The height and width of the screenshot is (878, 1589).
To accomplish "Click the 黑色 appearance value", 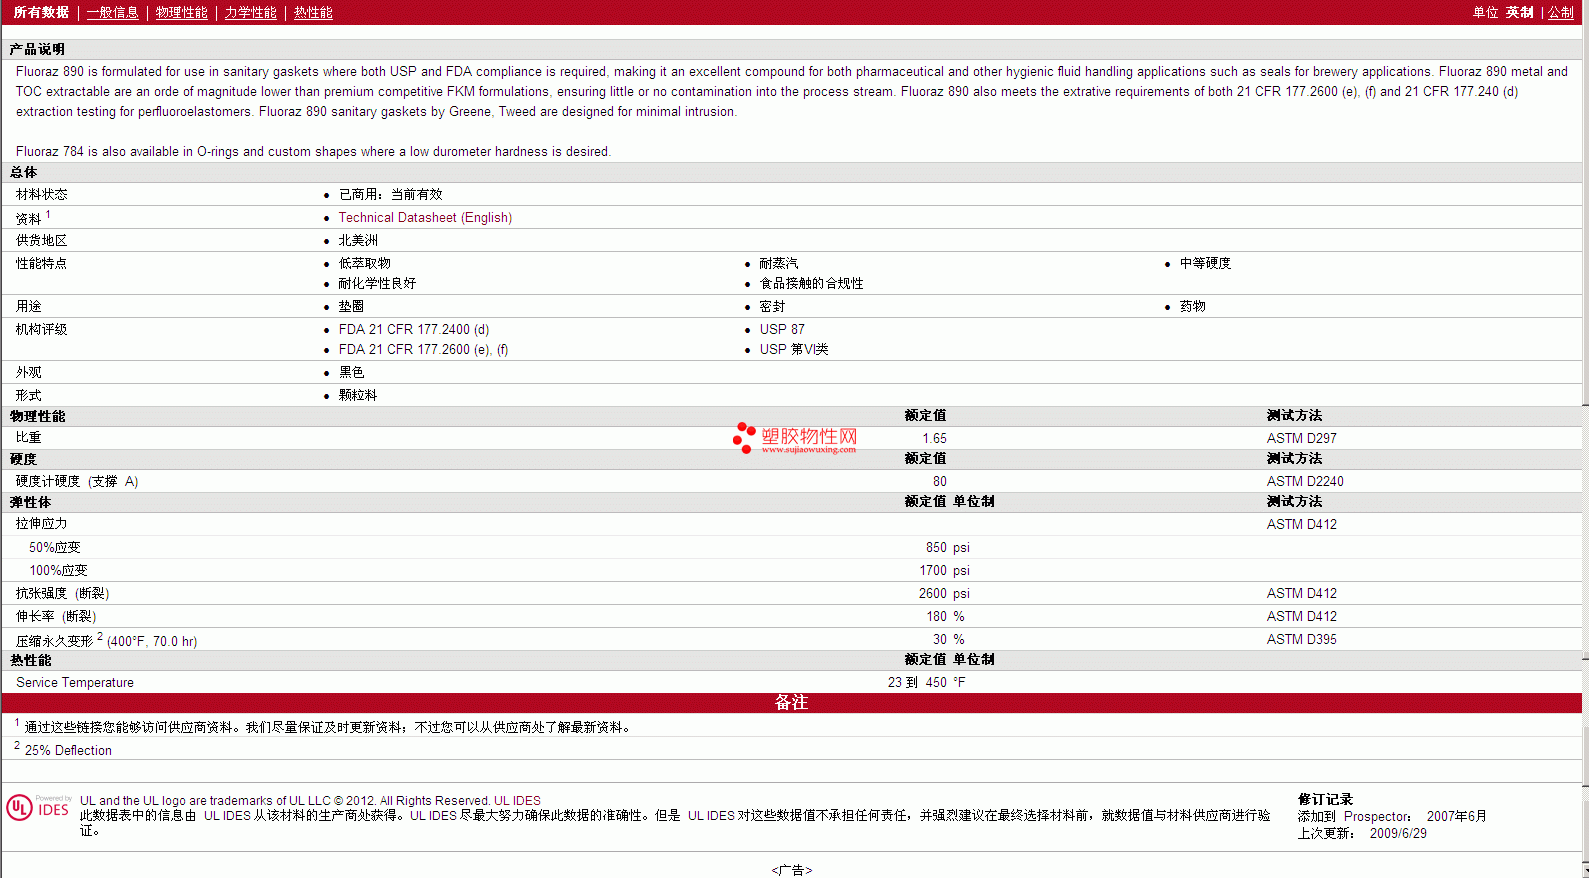I will pyautogui.click(x=351, y=372).
